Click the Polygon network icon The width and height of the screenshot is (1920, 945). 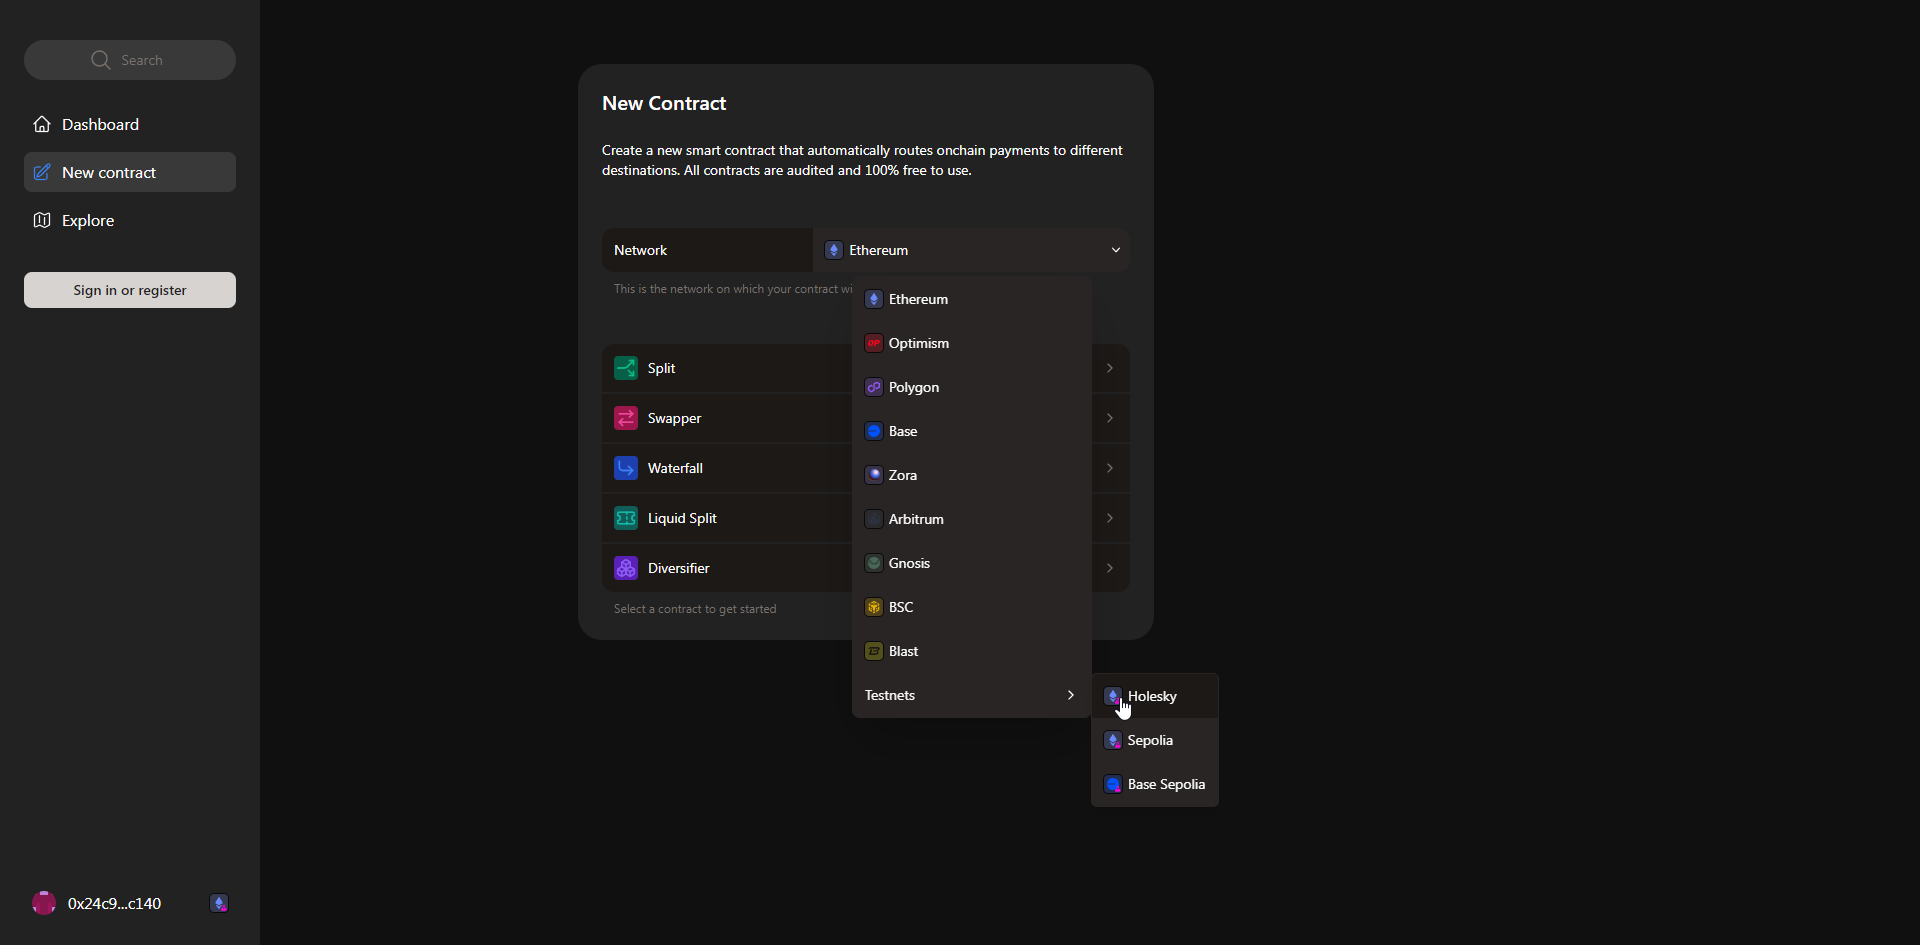point(874,387)
